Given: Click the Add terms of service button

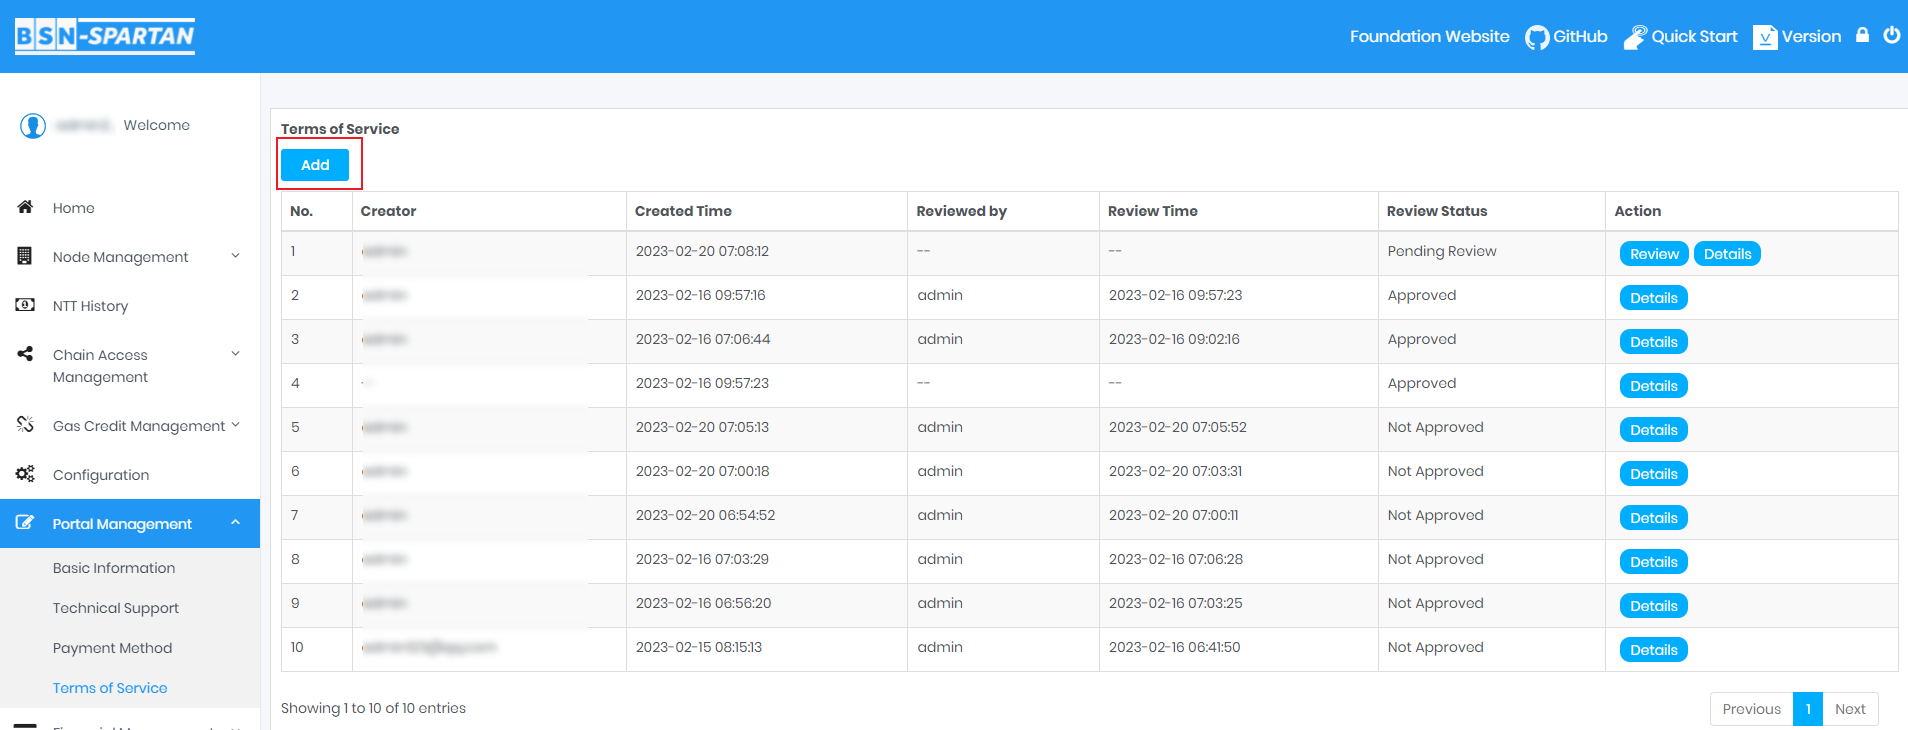Looking at the screenshot, I should 315,165.
